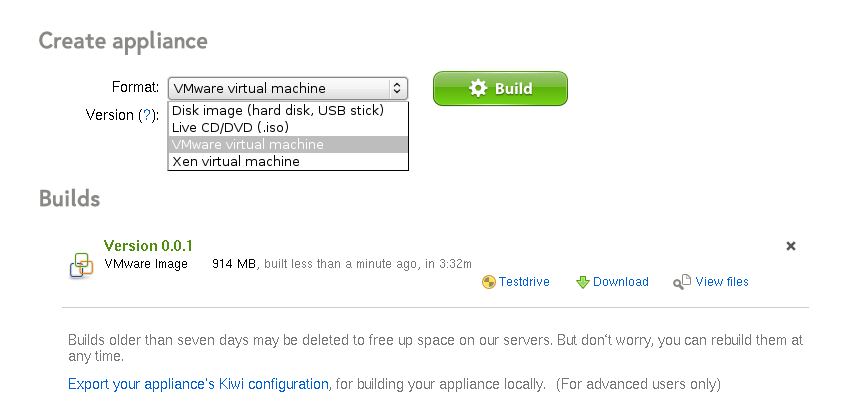This screenshot has width=850, height=402.
Task: Open the Format dropdown arrows
Action: click(x=397, y=88)
